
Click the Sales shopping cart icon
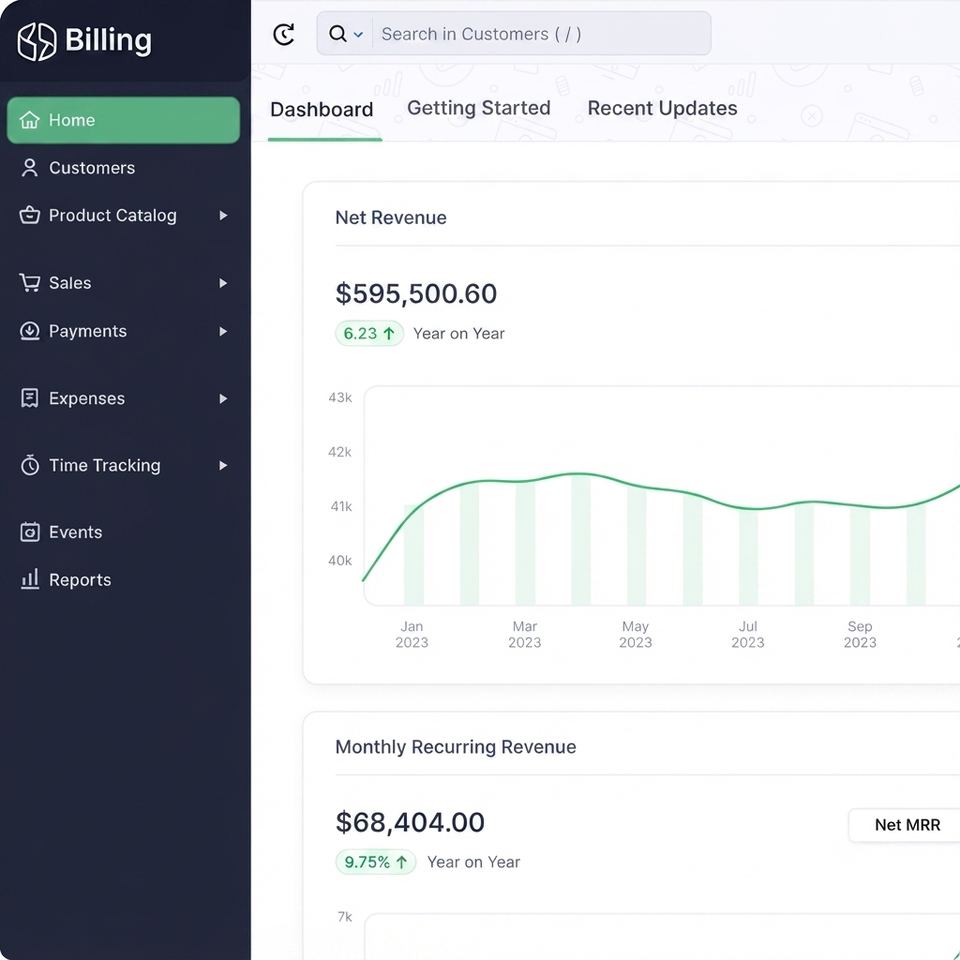[29, 282]
